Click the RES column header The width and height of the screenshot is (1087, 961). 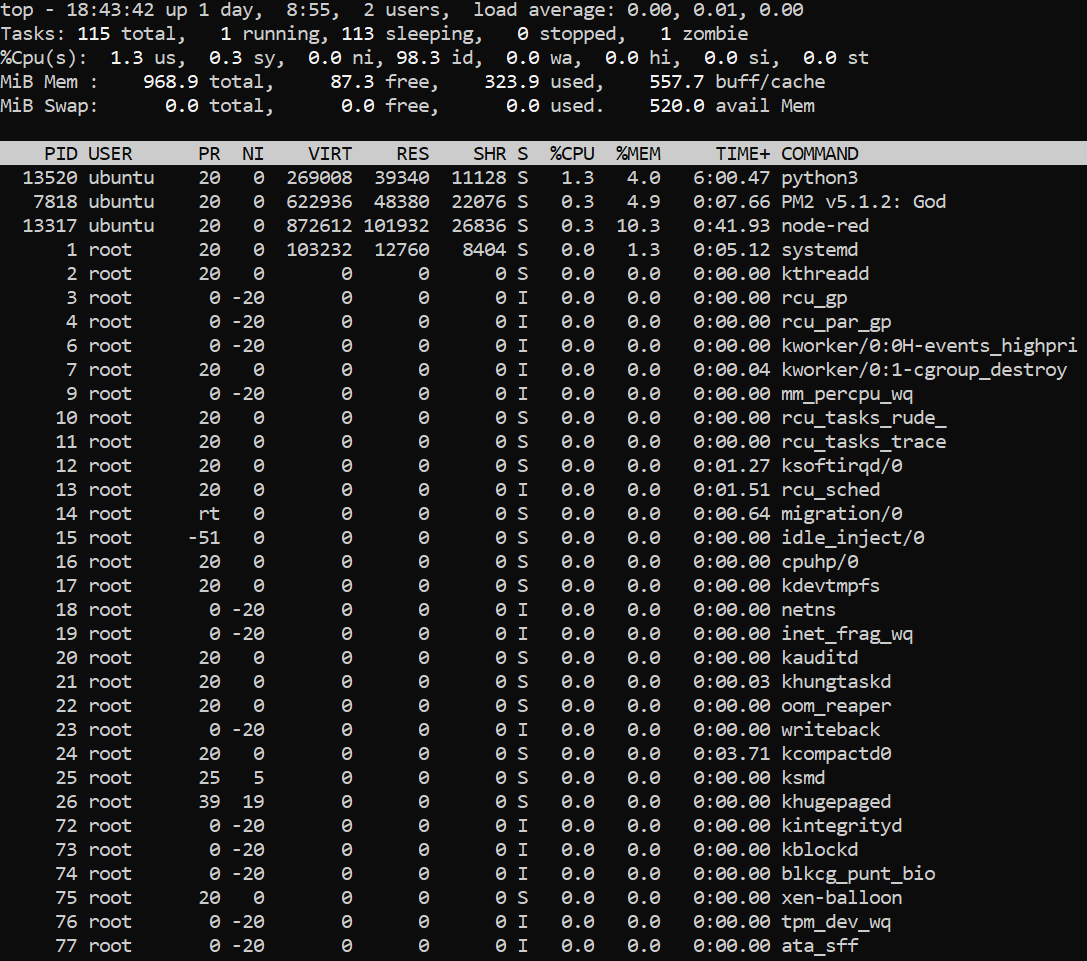point(412,153)
